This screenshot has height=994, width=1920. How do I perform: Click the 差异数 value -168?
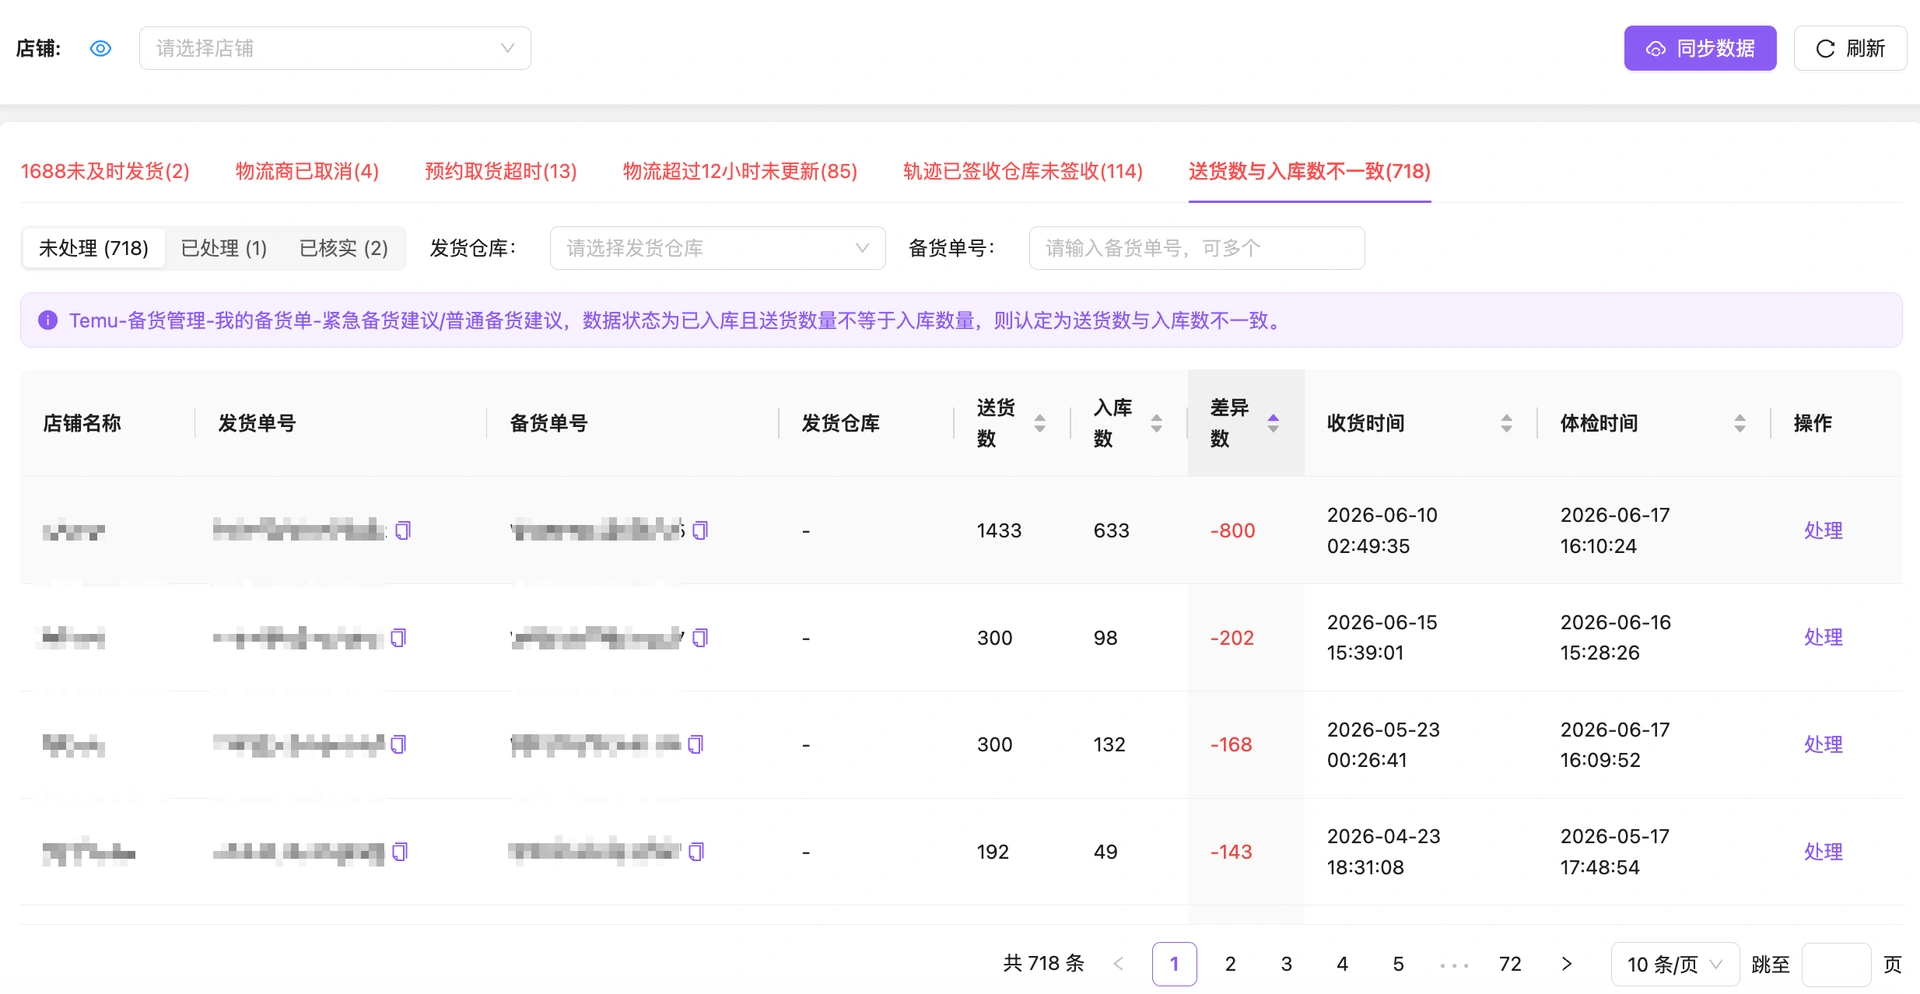pos(1231,744)
